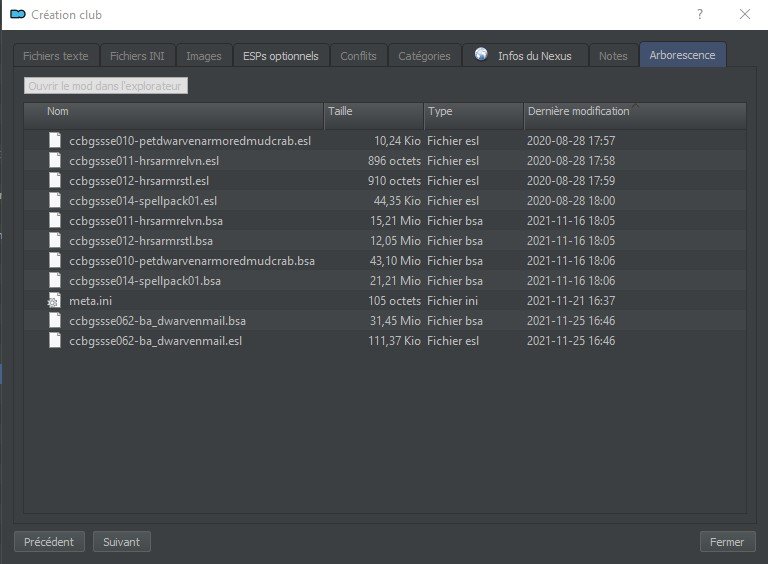Click file icon of ccbgssse011-hrsarmrelvn.bsa
The image size is (768, 564).
pyautogui.click(x=55, y=221)
